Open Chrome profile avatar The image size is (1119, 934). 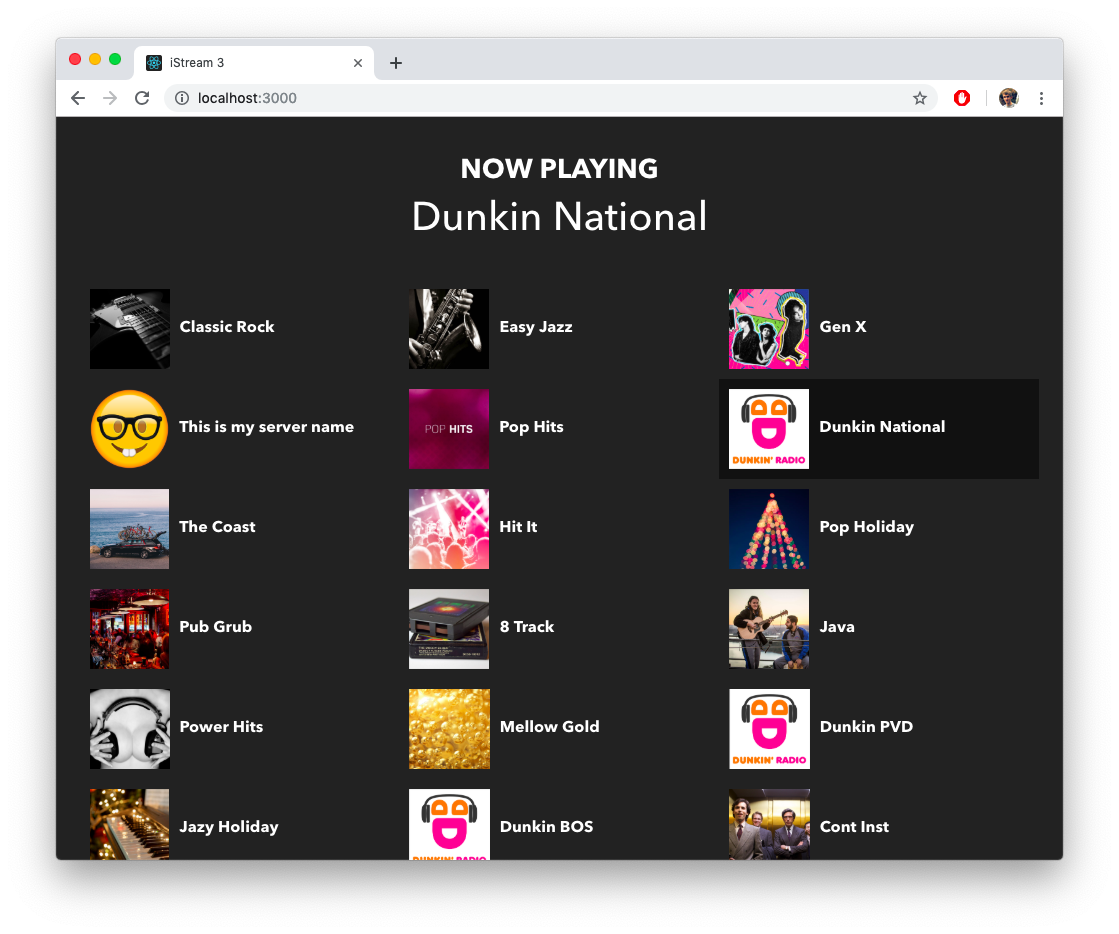pyautogui.click(x=1008, y=98)
